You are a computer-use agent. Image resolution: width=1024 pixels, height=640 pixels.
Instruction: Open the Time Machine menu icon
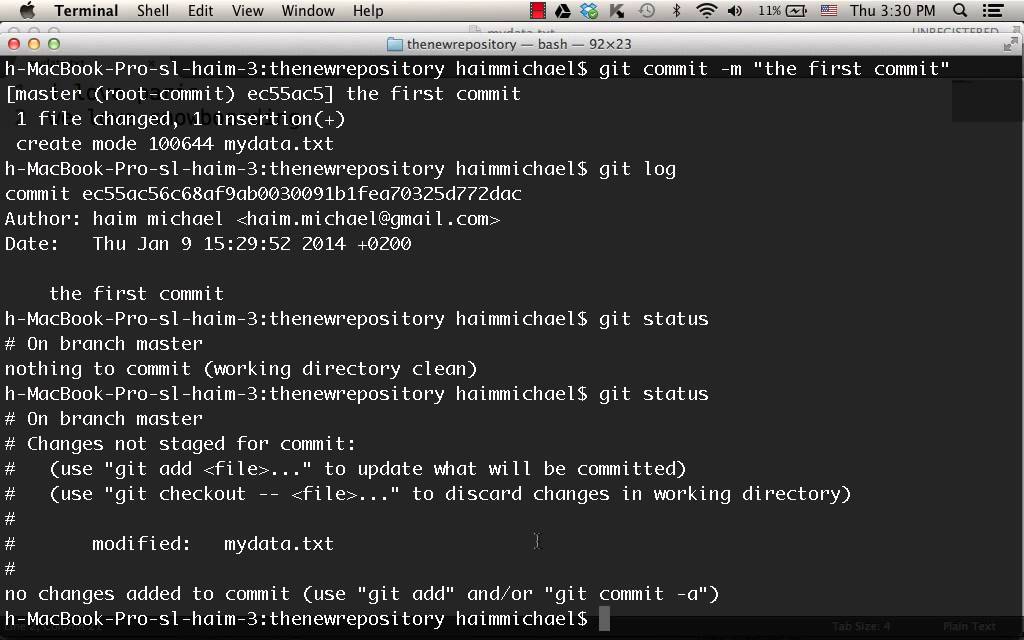(647, 10)
